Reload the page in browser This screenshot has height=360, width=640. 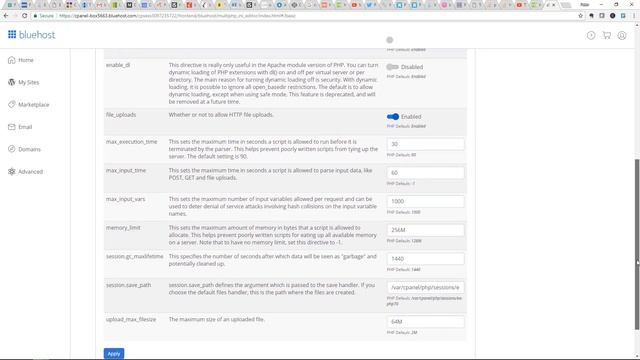[24, 16]
